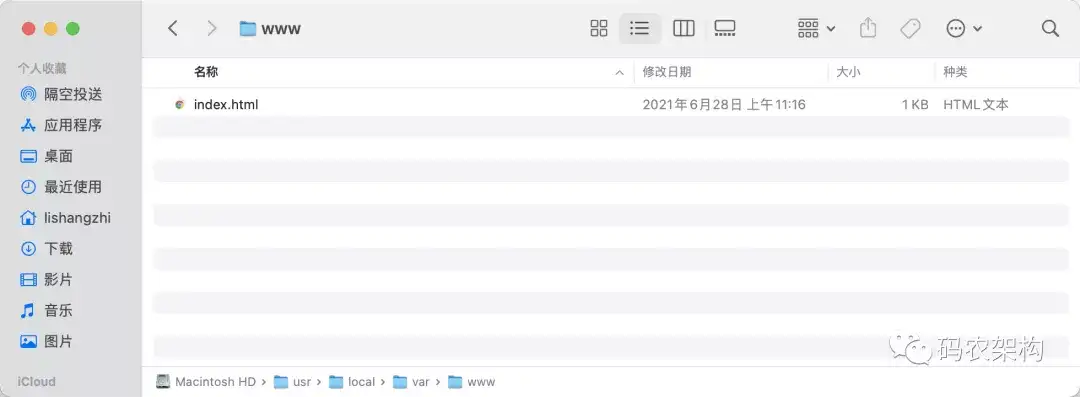Go forward with the right chevron

[211, 28]
